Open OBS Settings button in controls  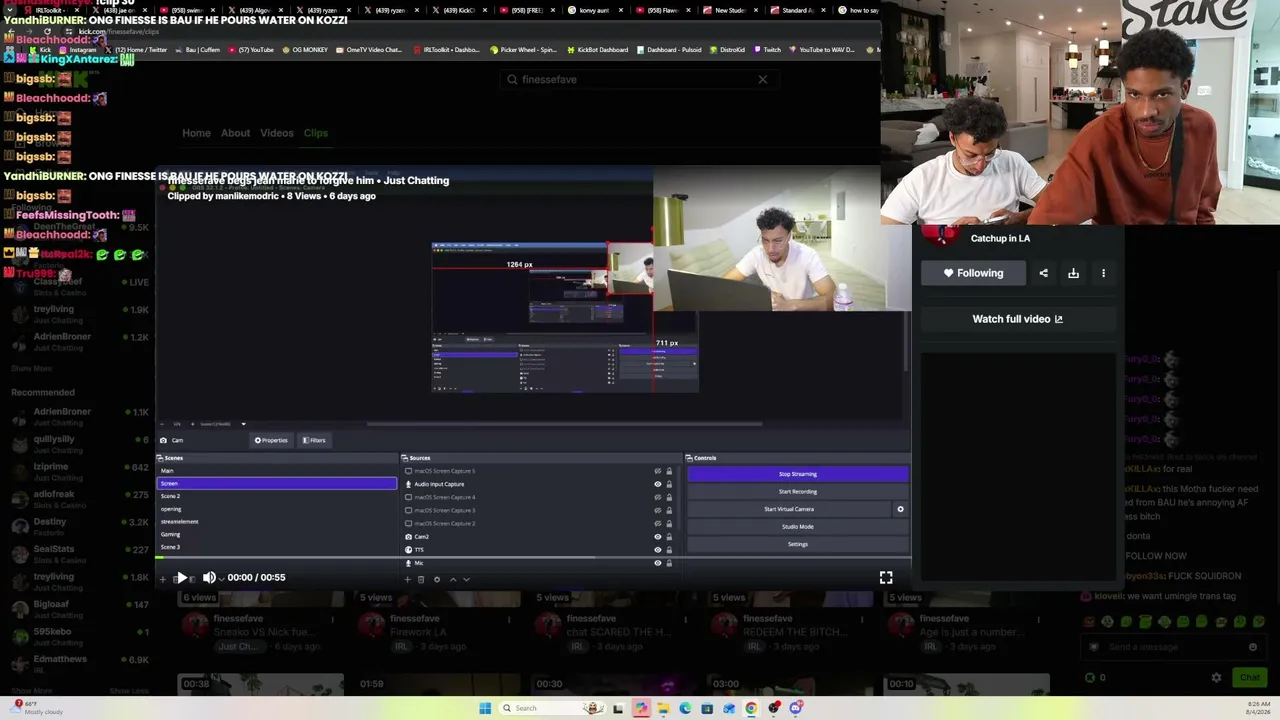click(x=798, y=544)
